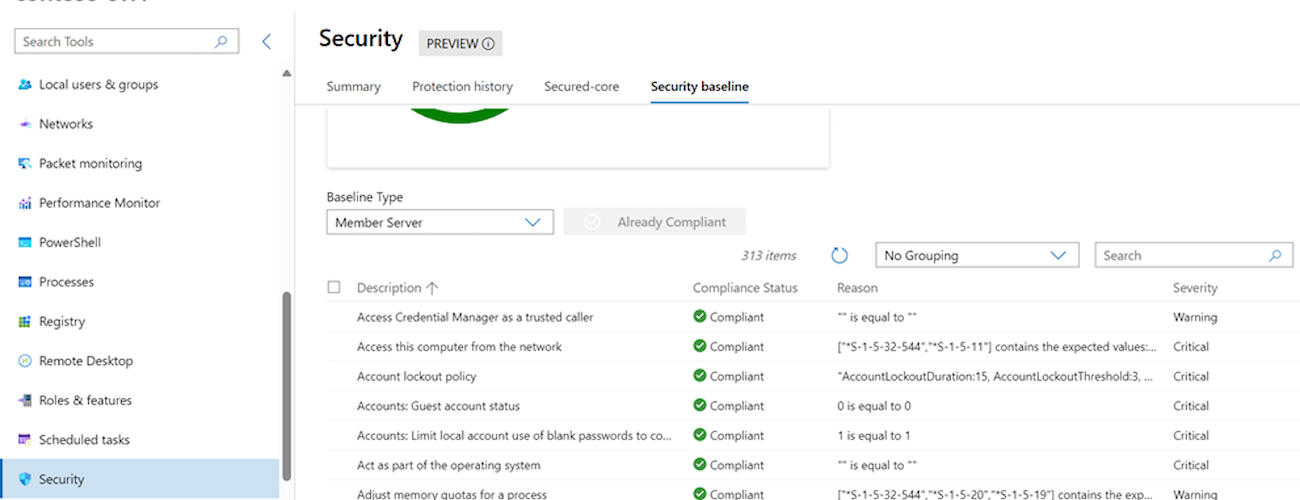The height and width of the screenshot is (500, 1300).
Task: Switch to the Secured-core tab
Action: tap(581, 87)
